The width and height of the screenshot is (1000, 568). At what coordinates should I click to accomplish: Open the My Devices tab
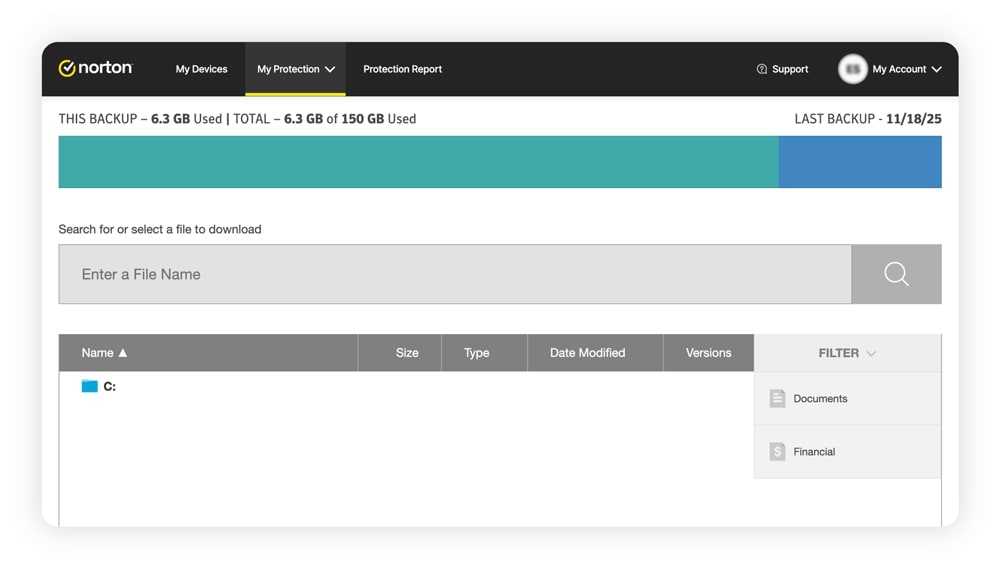[x=202, y=69]
